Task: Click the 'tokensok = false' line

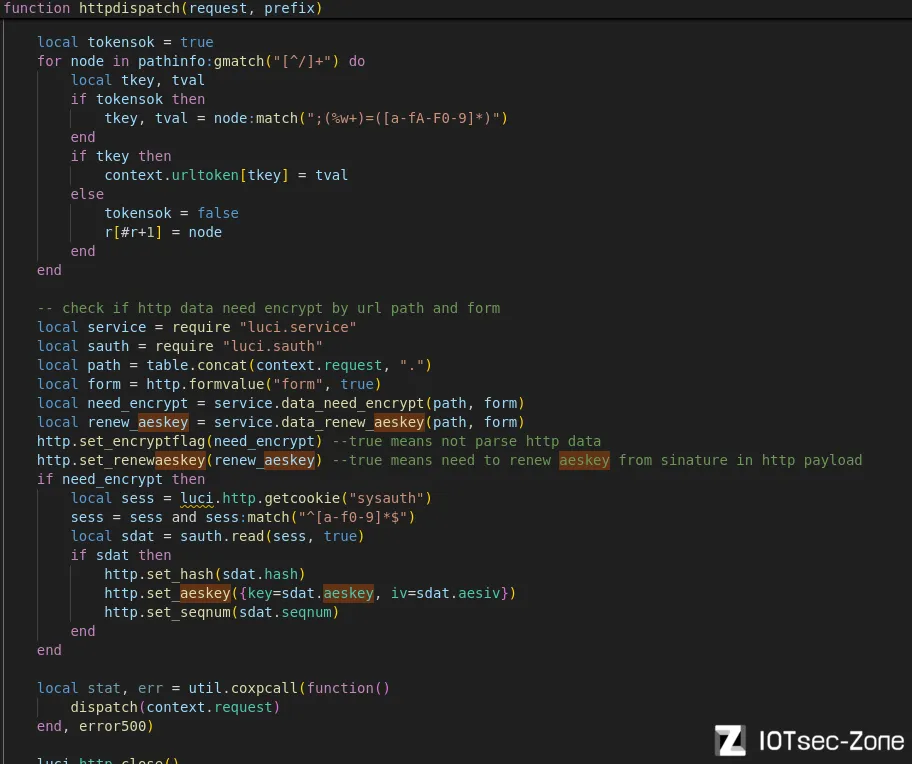Action: pyautogui.click(x=172, y=213)
